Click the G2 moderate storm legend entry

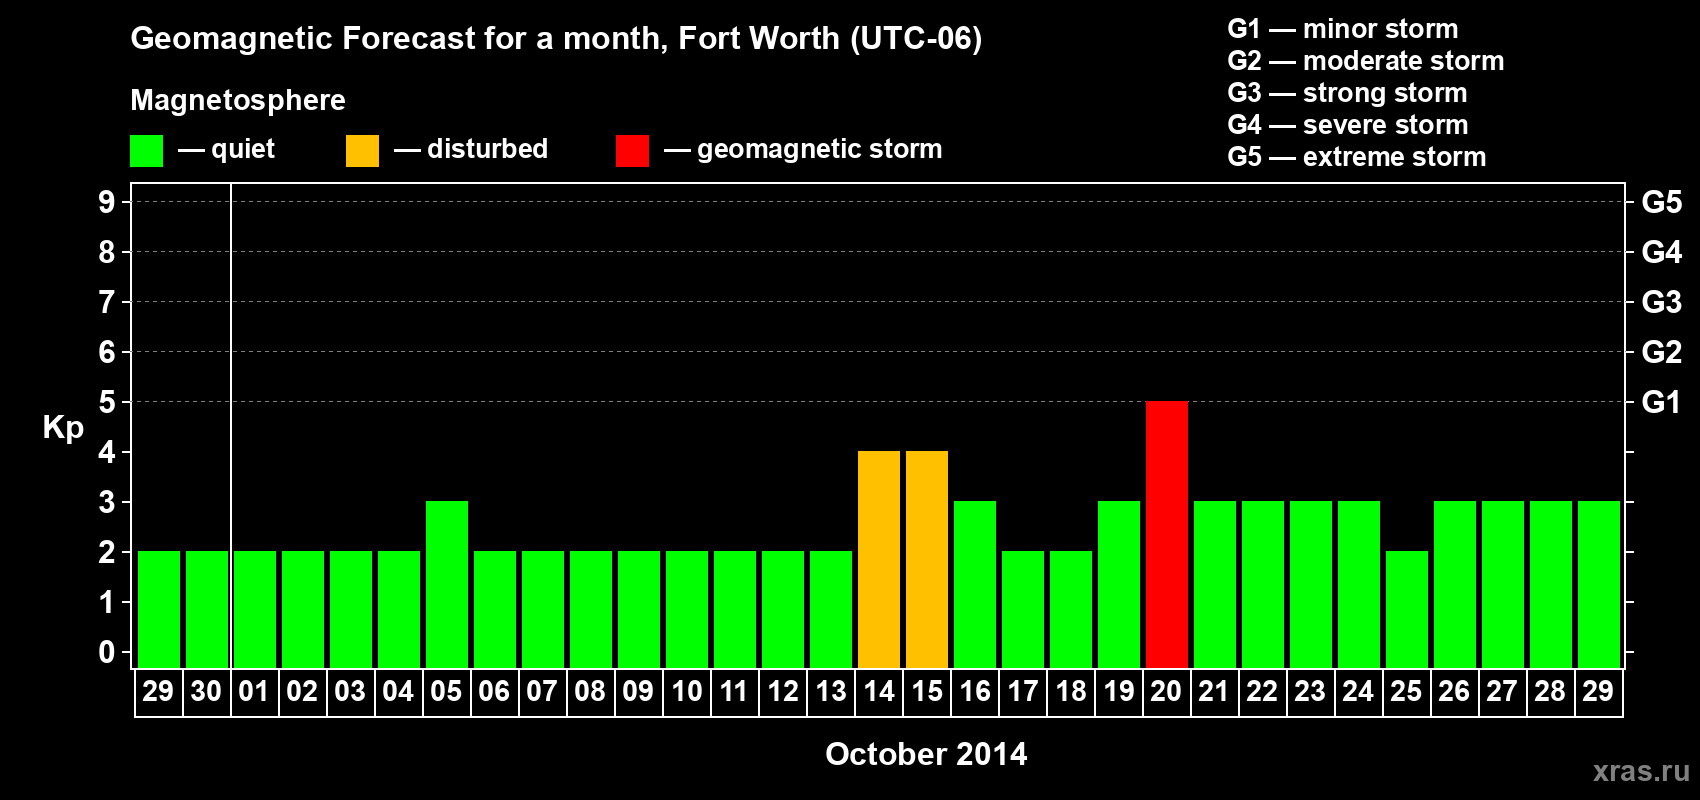1366,61
